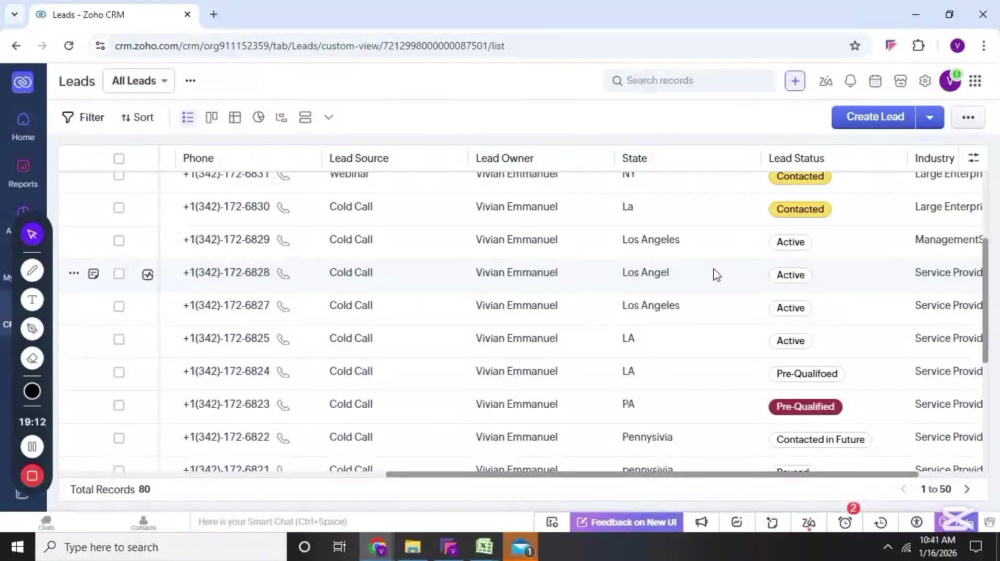
Task: Open the Filter panel
Action: pyautogui.click(x=83, y=117)
